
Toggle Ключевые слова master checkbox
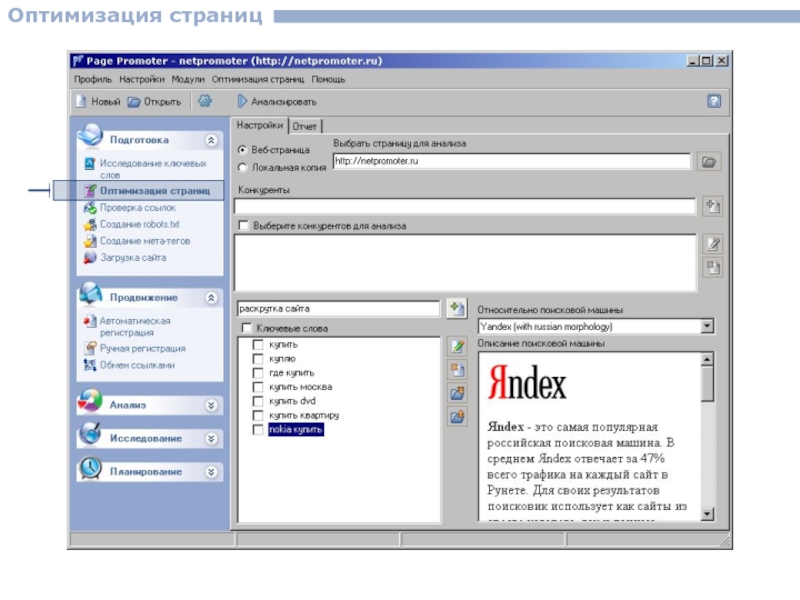click(247, 328)
